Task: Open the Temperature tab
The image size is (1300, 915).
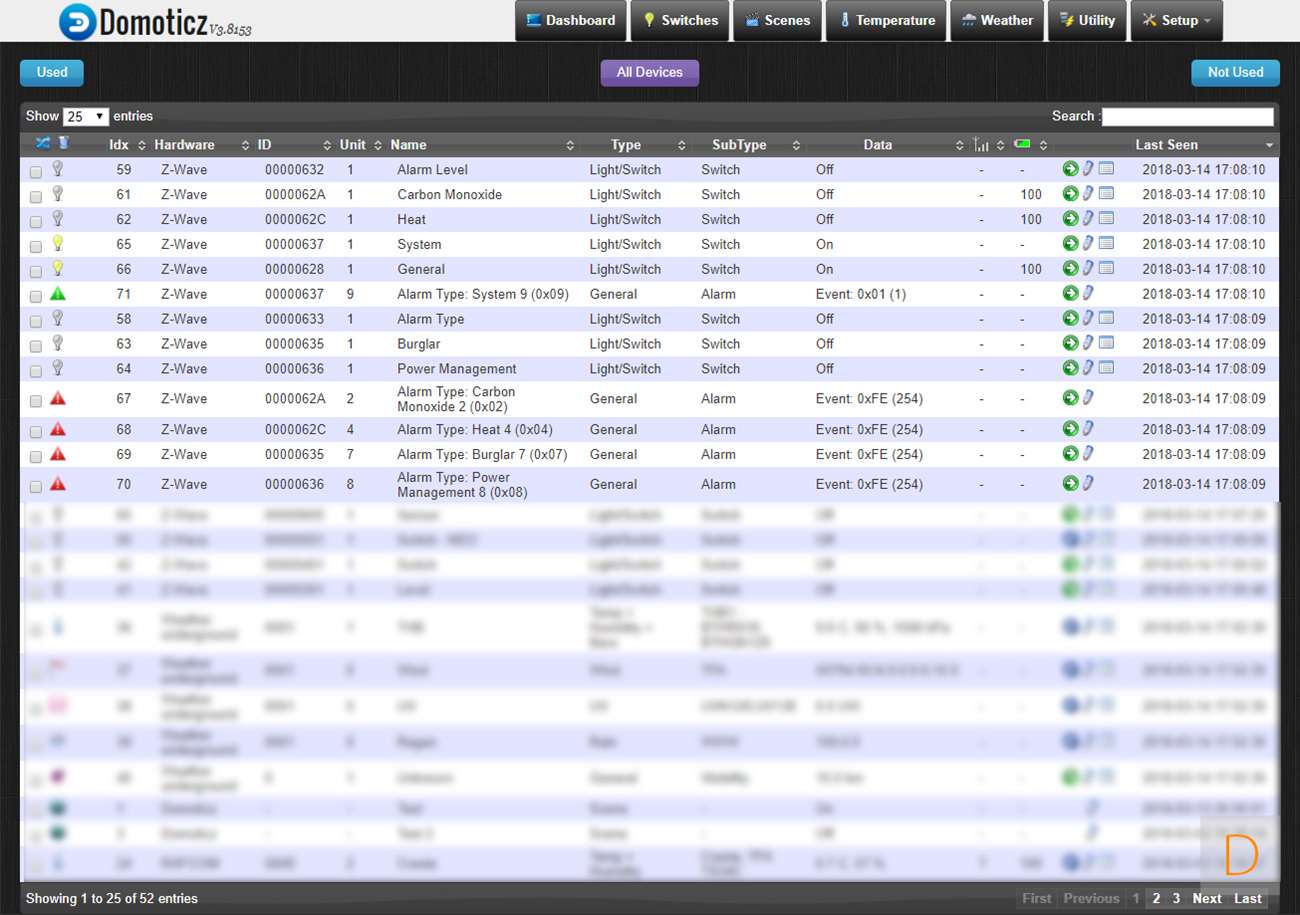Action: 886,21
